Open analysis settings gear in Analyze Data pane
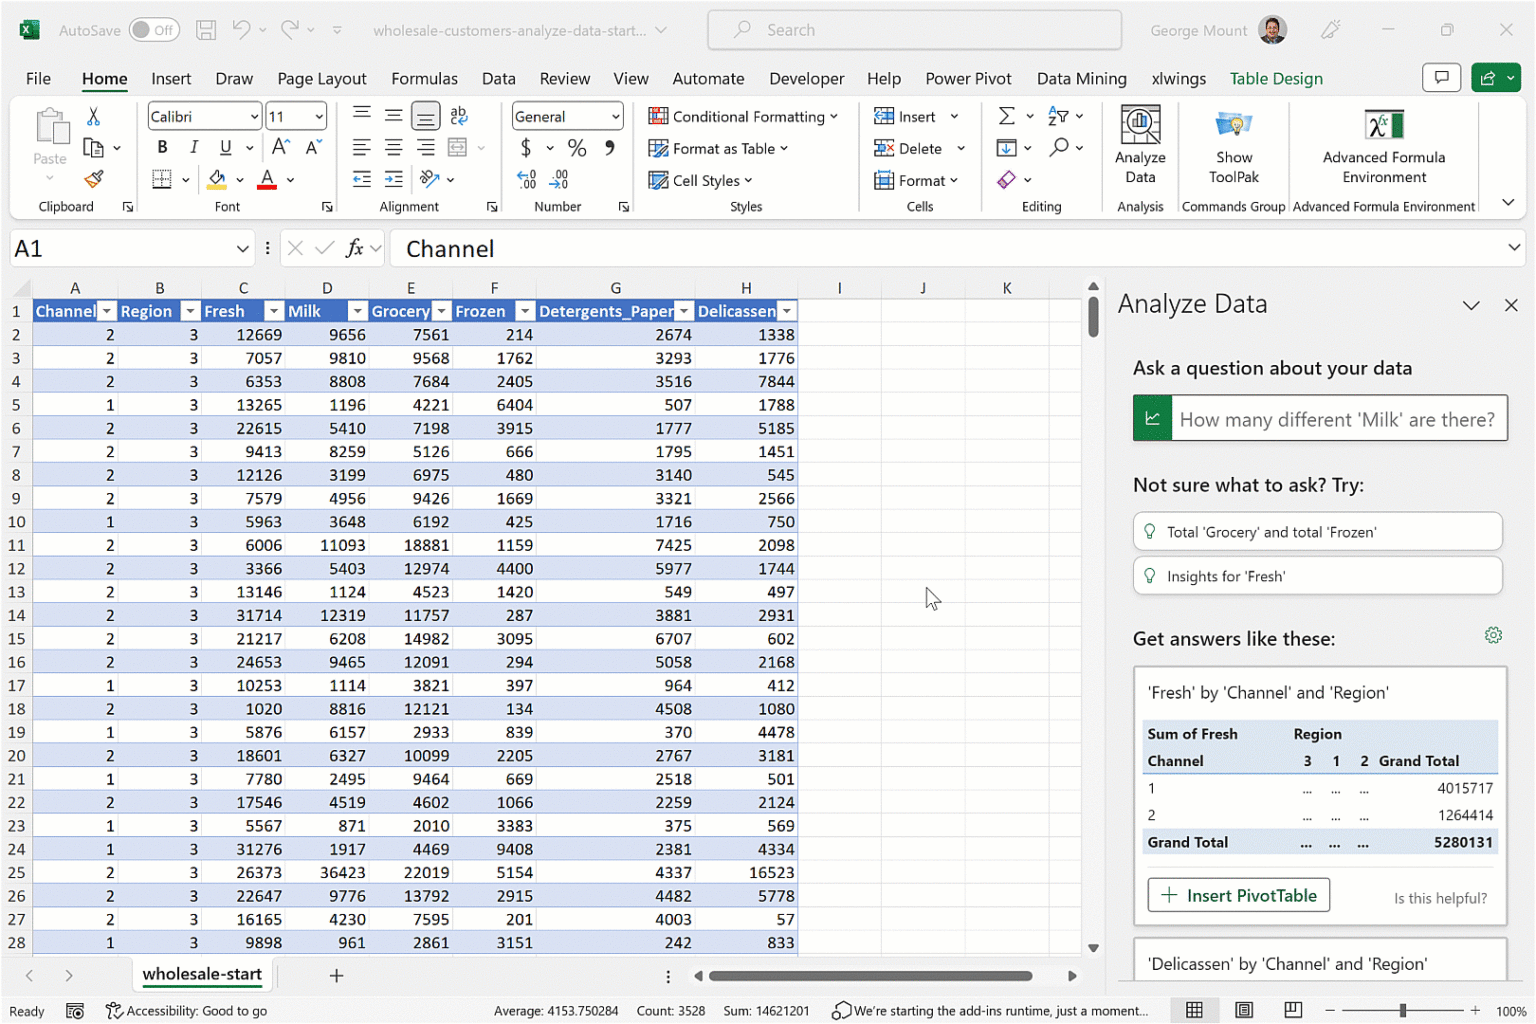Image resolution: width=1536 pixels, height=1024 pixels. tap(1492, 636)
